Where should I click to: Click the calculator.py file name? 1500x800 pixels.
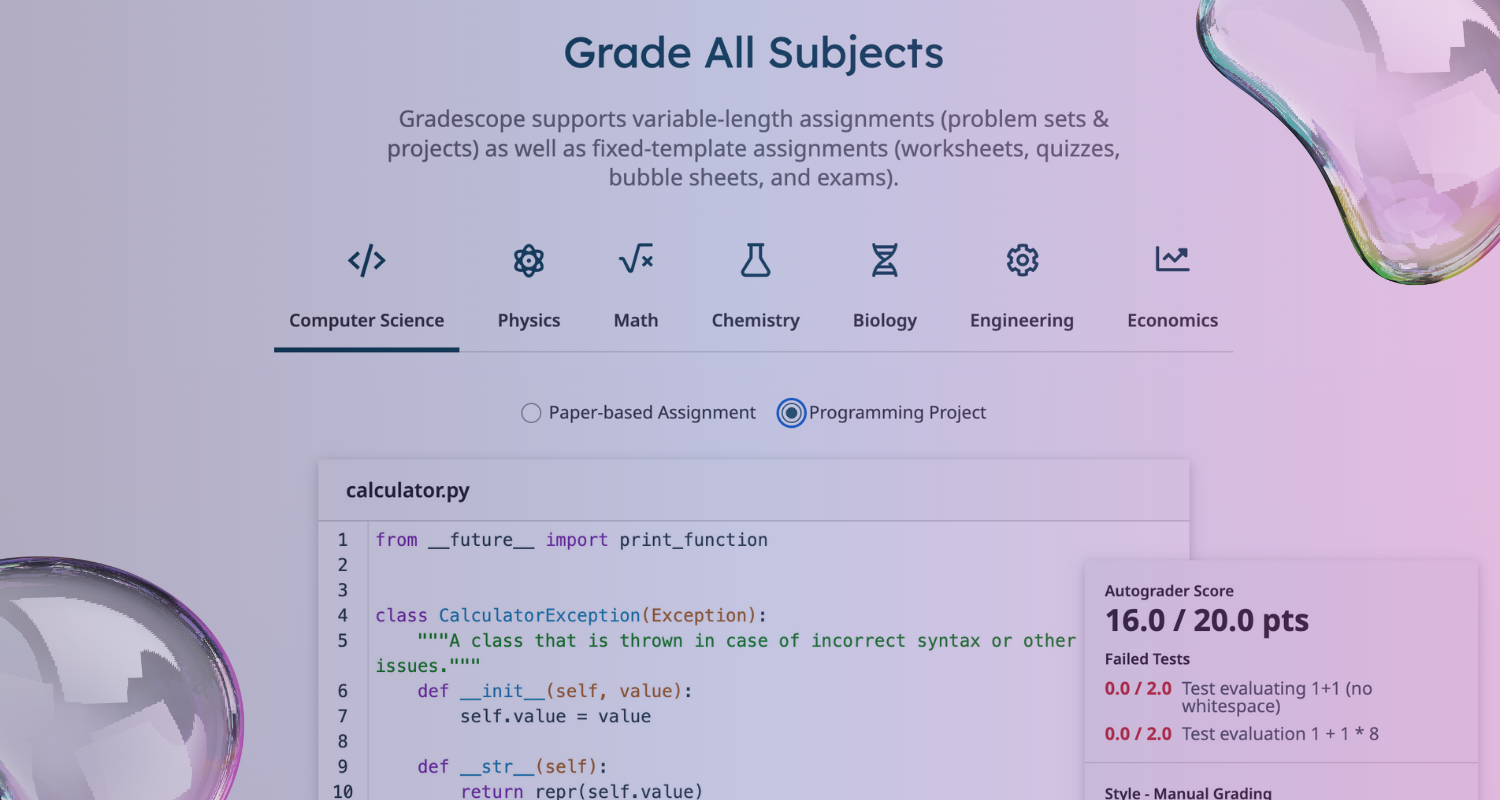point(407,491)
